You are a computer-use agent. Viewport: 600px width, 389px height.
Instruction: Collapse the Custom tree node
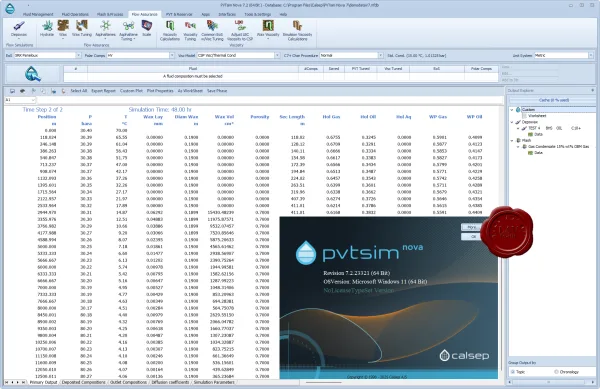pos(512,110)
